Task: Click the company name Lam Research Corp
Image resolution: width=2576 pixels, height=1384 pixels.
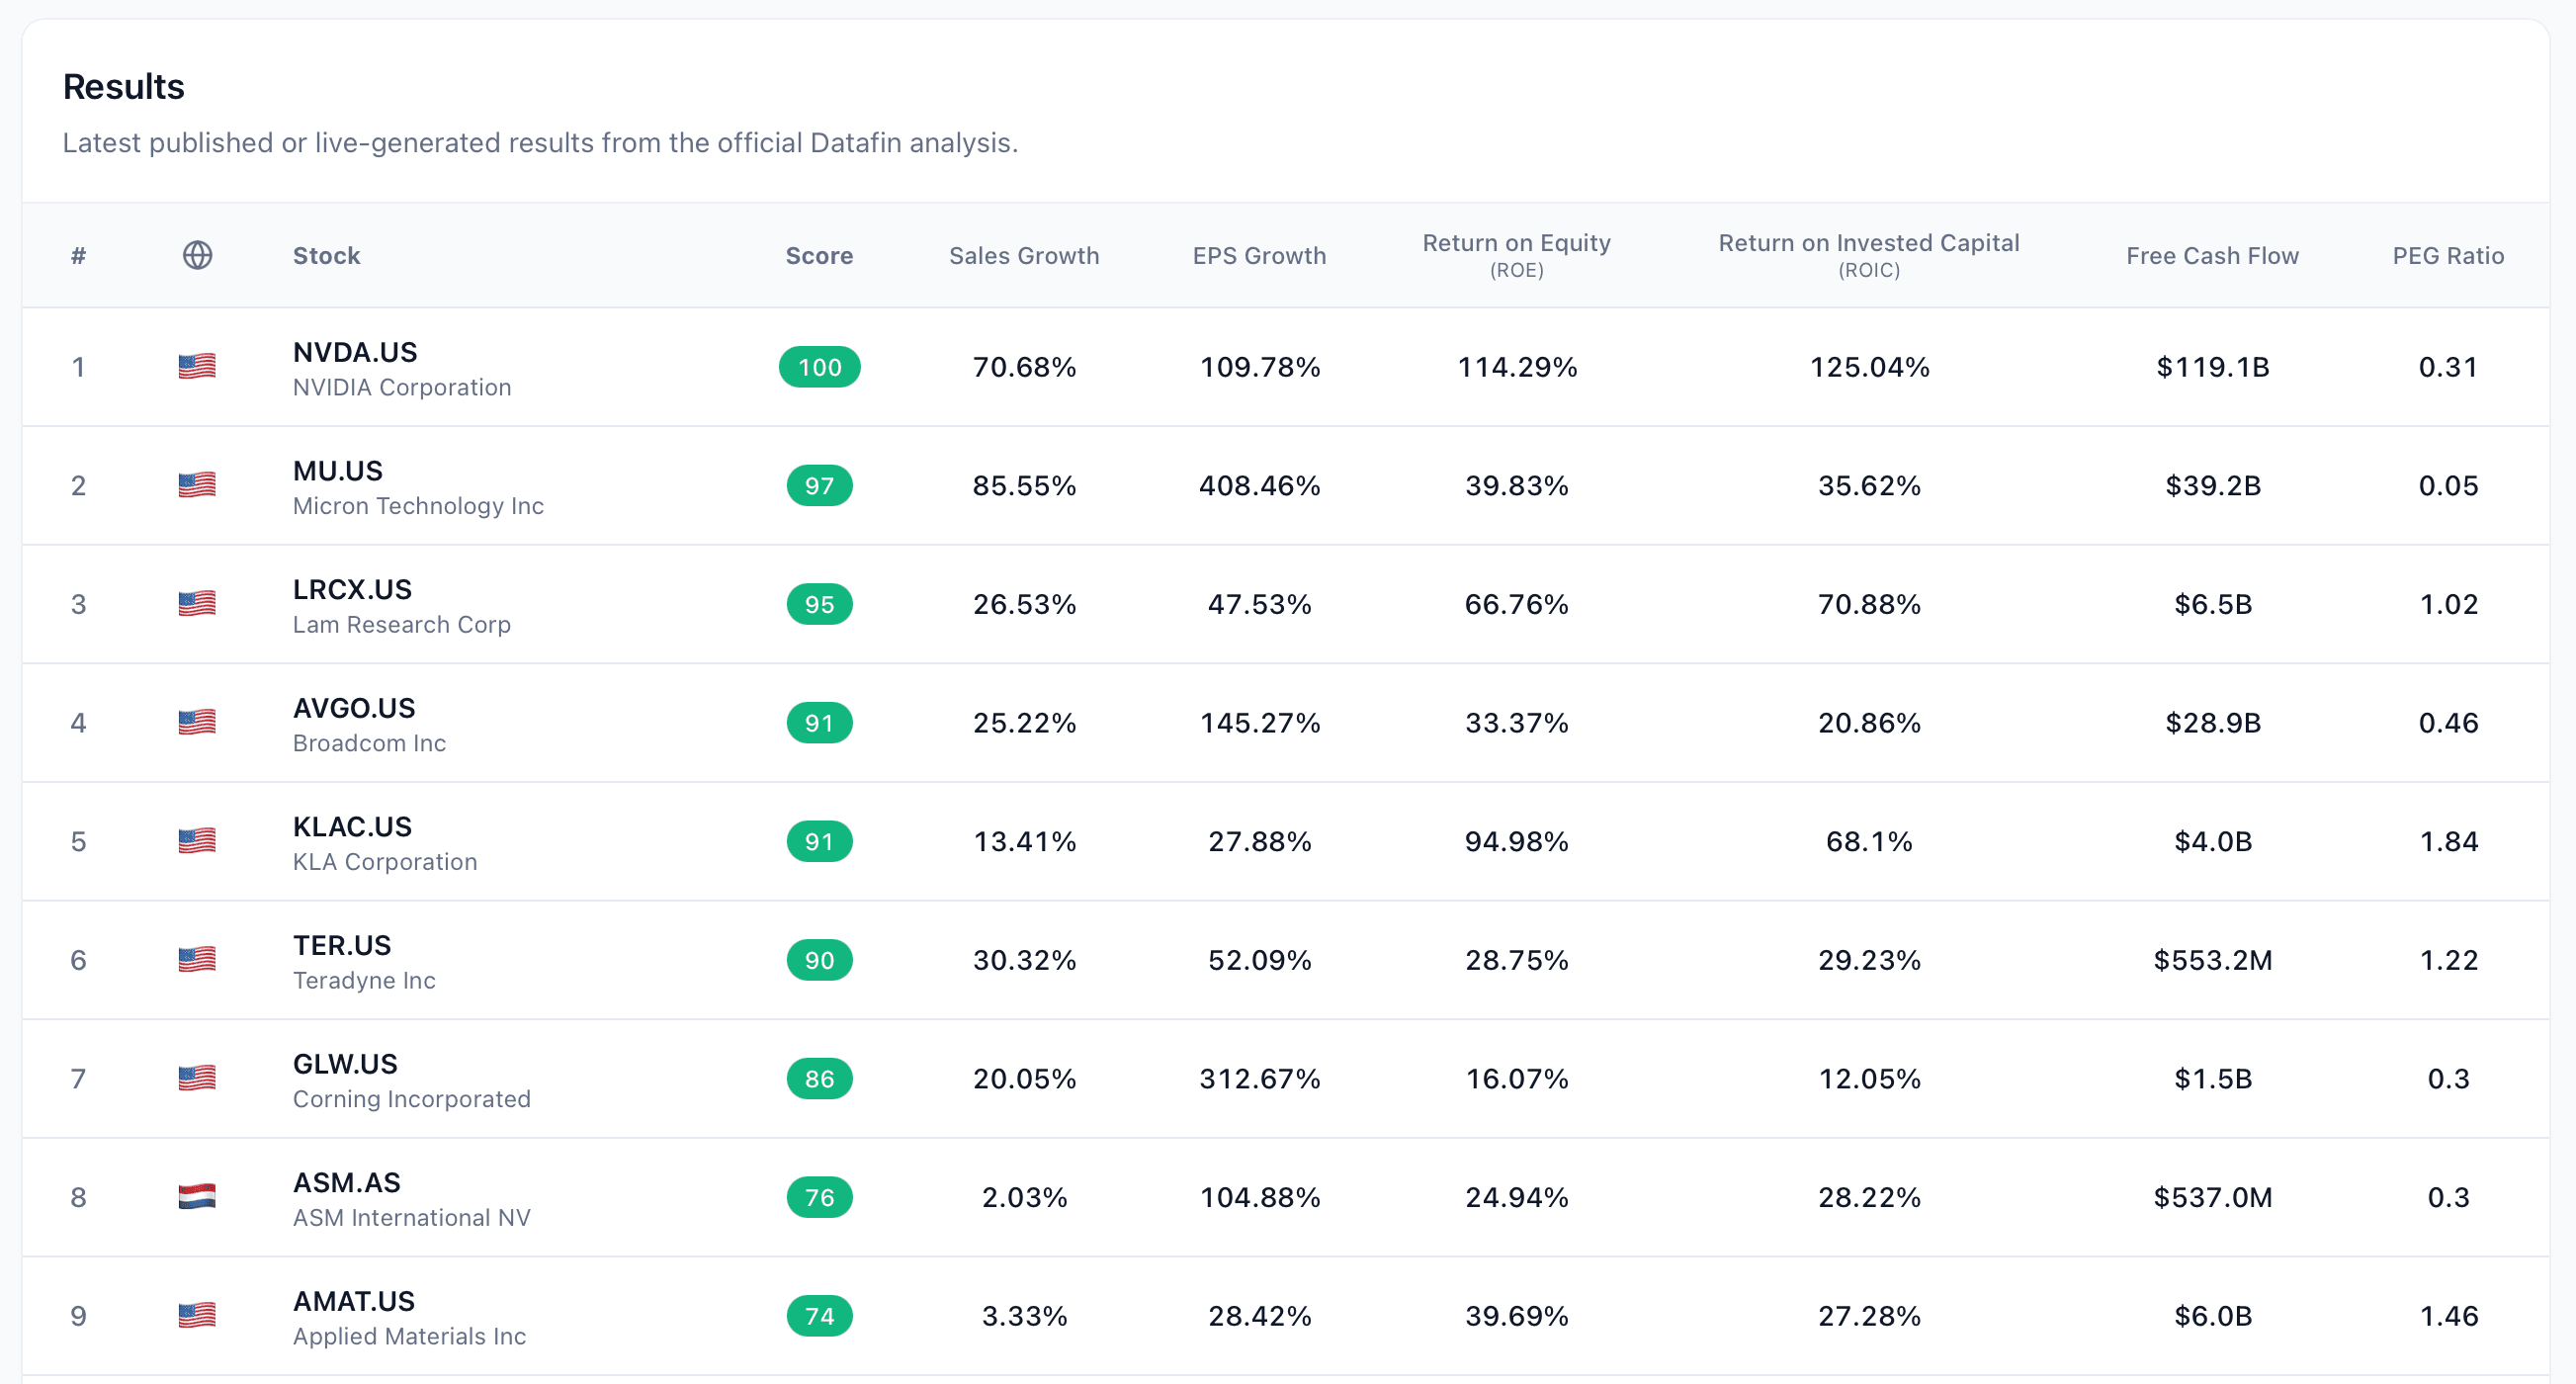Action: coord(402,624)
